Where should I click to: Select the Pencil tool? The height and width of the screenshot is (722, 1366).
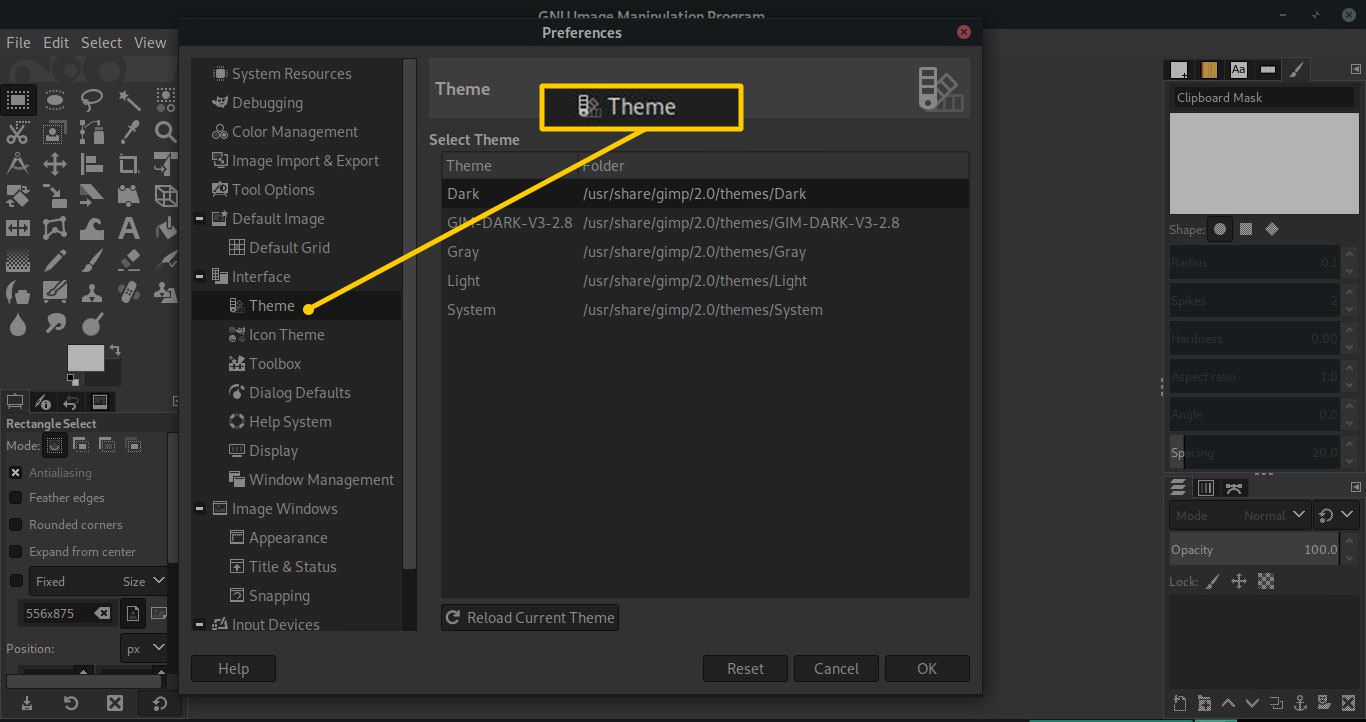[55, 260]
